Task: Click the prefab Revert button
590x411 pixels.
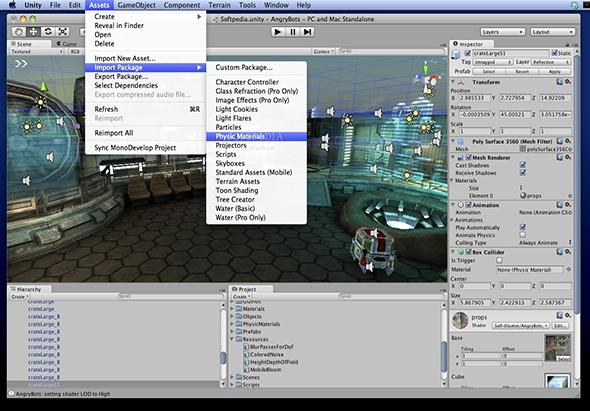Action: point(522,71)
